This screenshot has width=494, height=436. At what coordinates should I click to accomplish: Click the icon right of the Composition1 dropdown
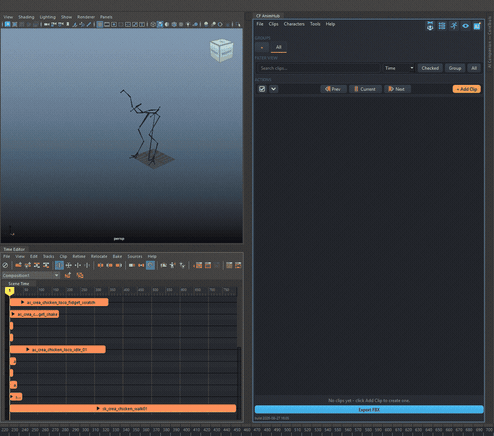coord(68,275)
